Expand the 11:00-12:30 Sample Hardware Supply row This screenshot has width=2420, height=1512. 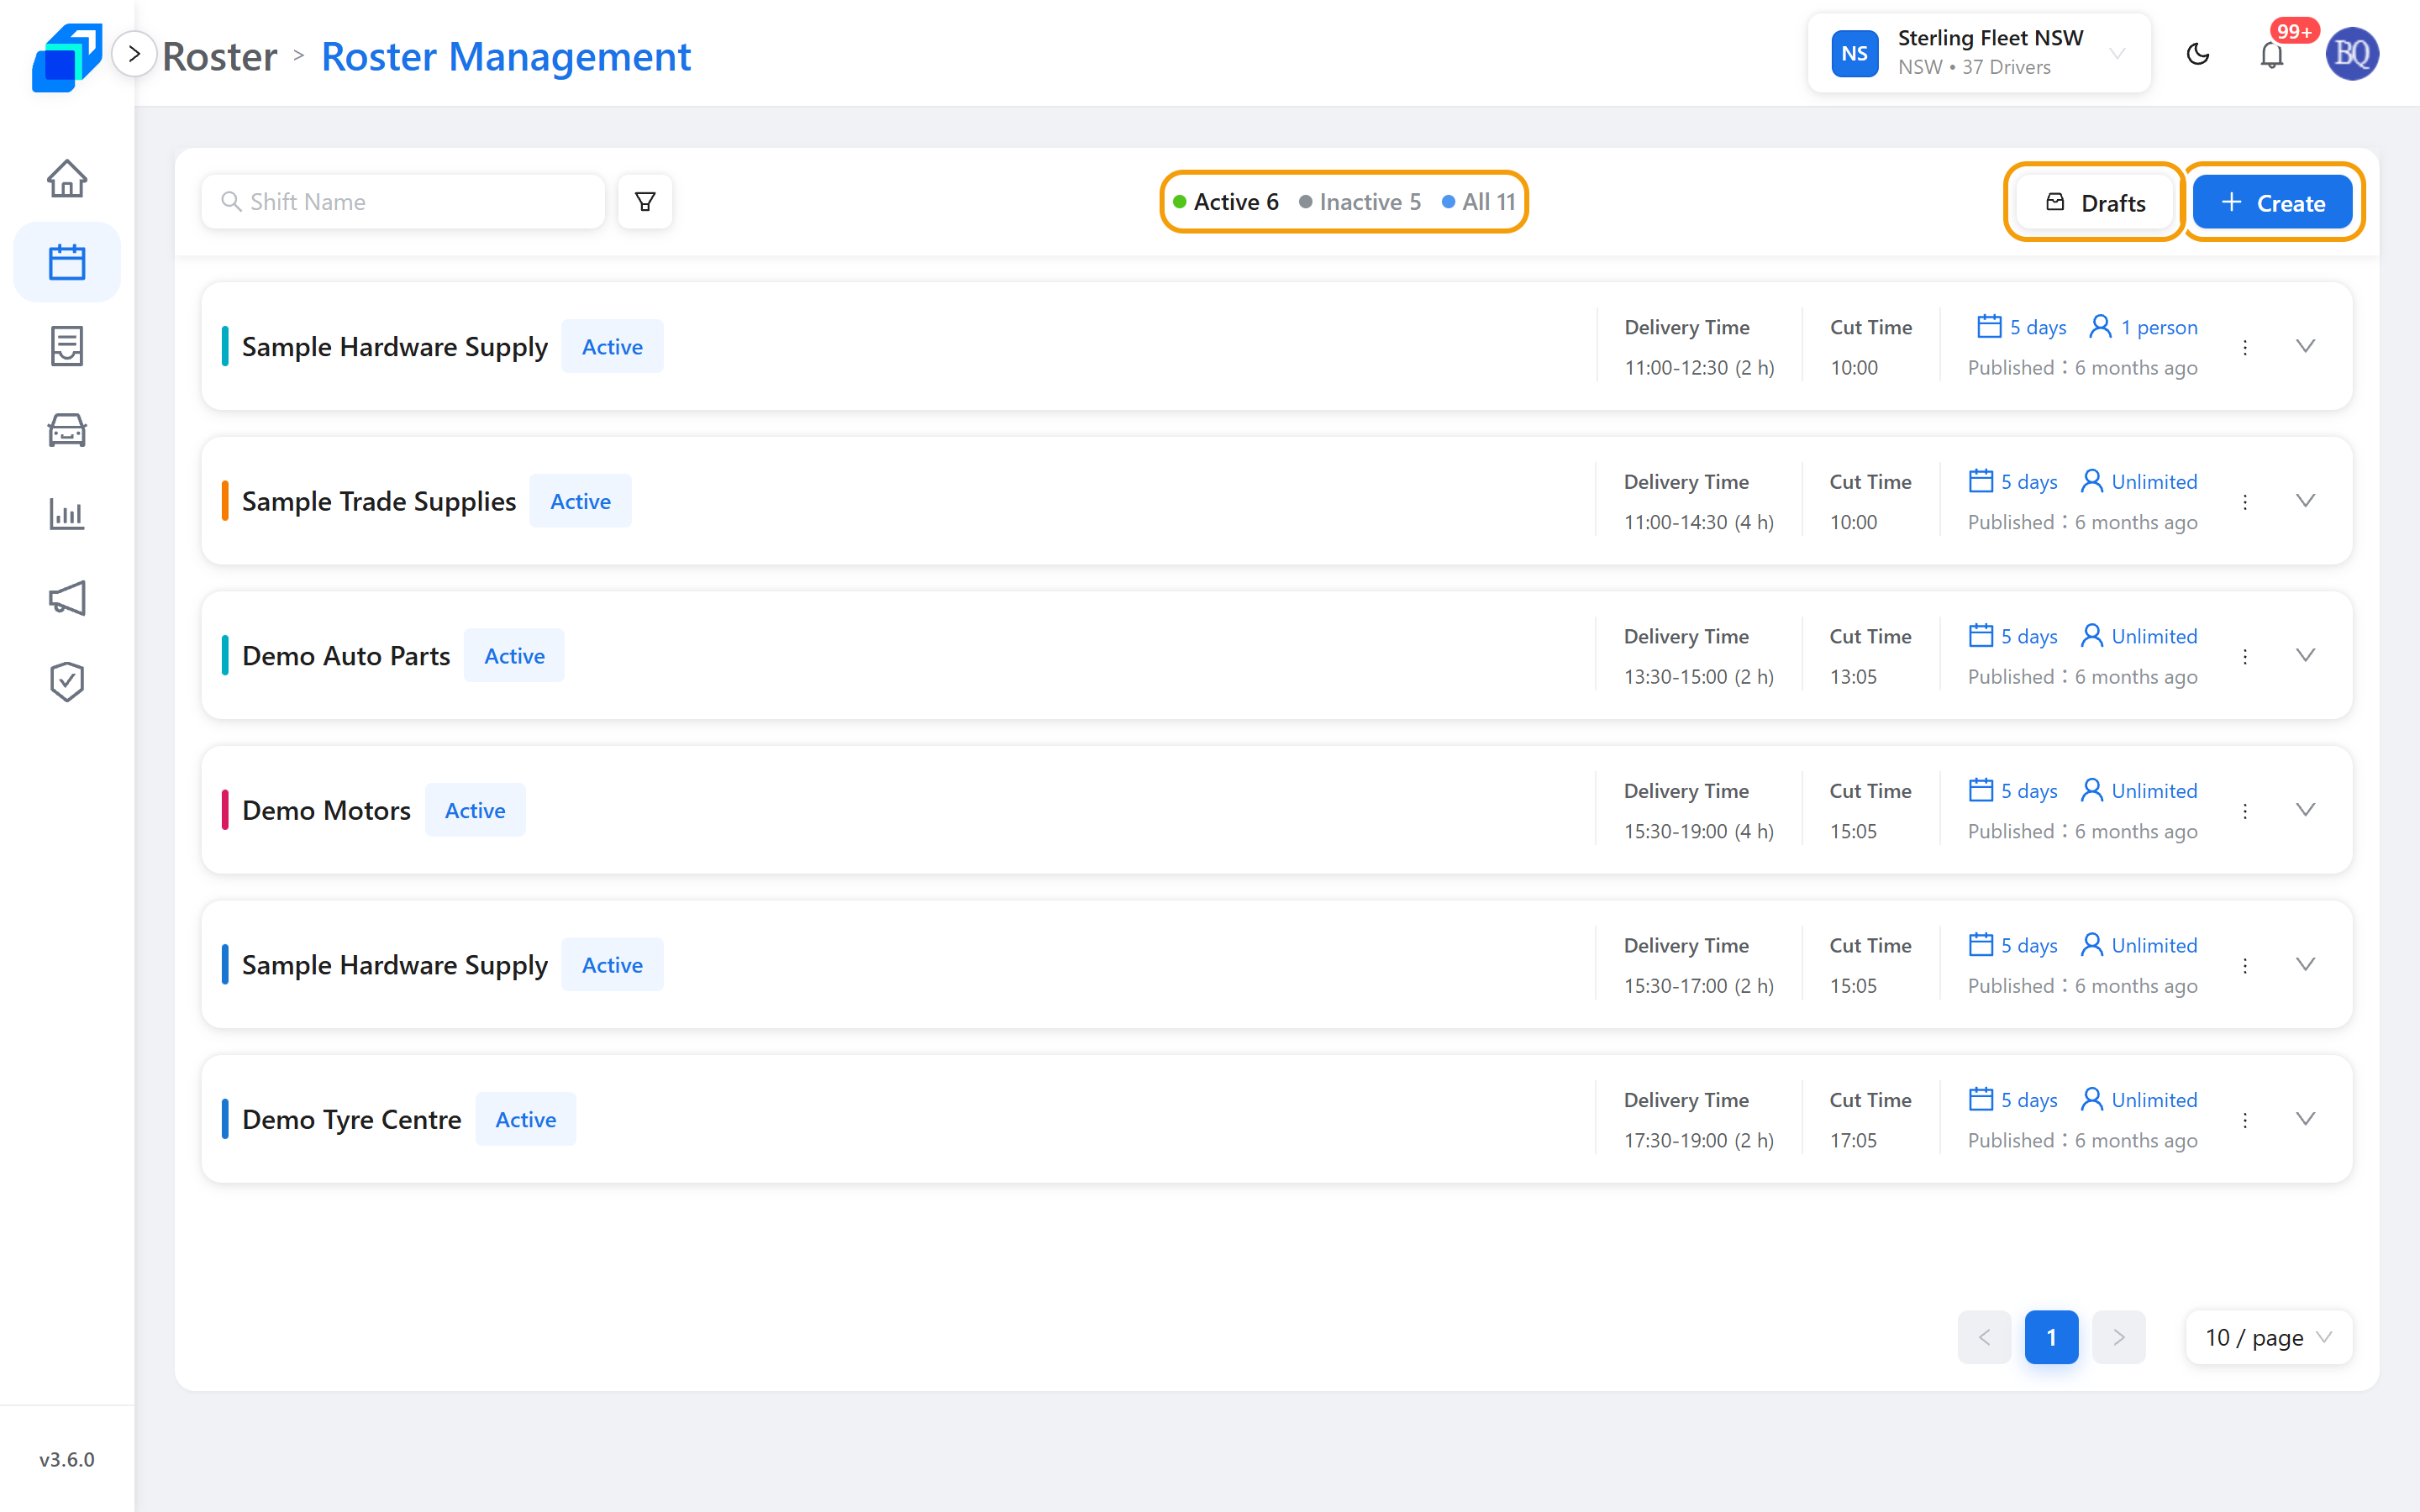pos(2305,346)
